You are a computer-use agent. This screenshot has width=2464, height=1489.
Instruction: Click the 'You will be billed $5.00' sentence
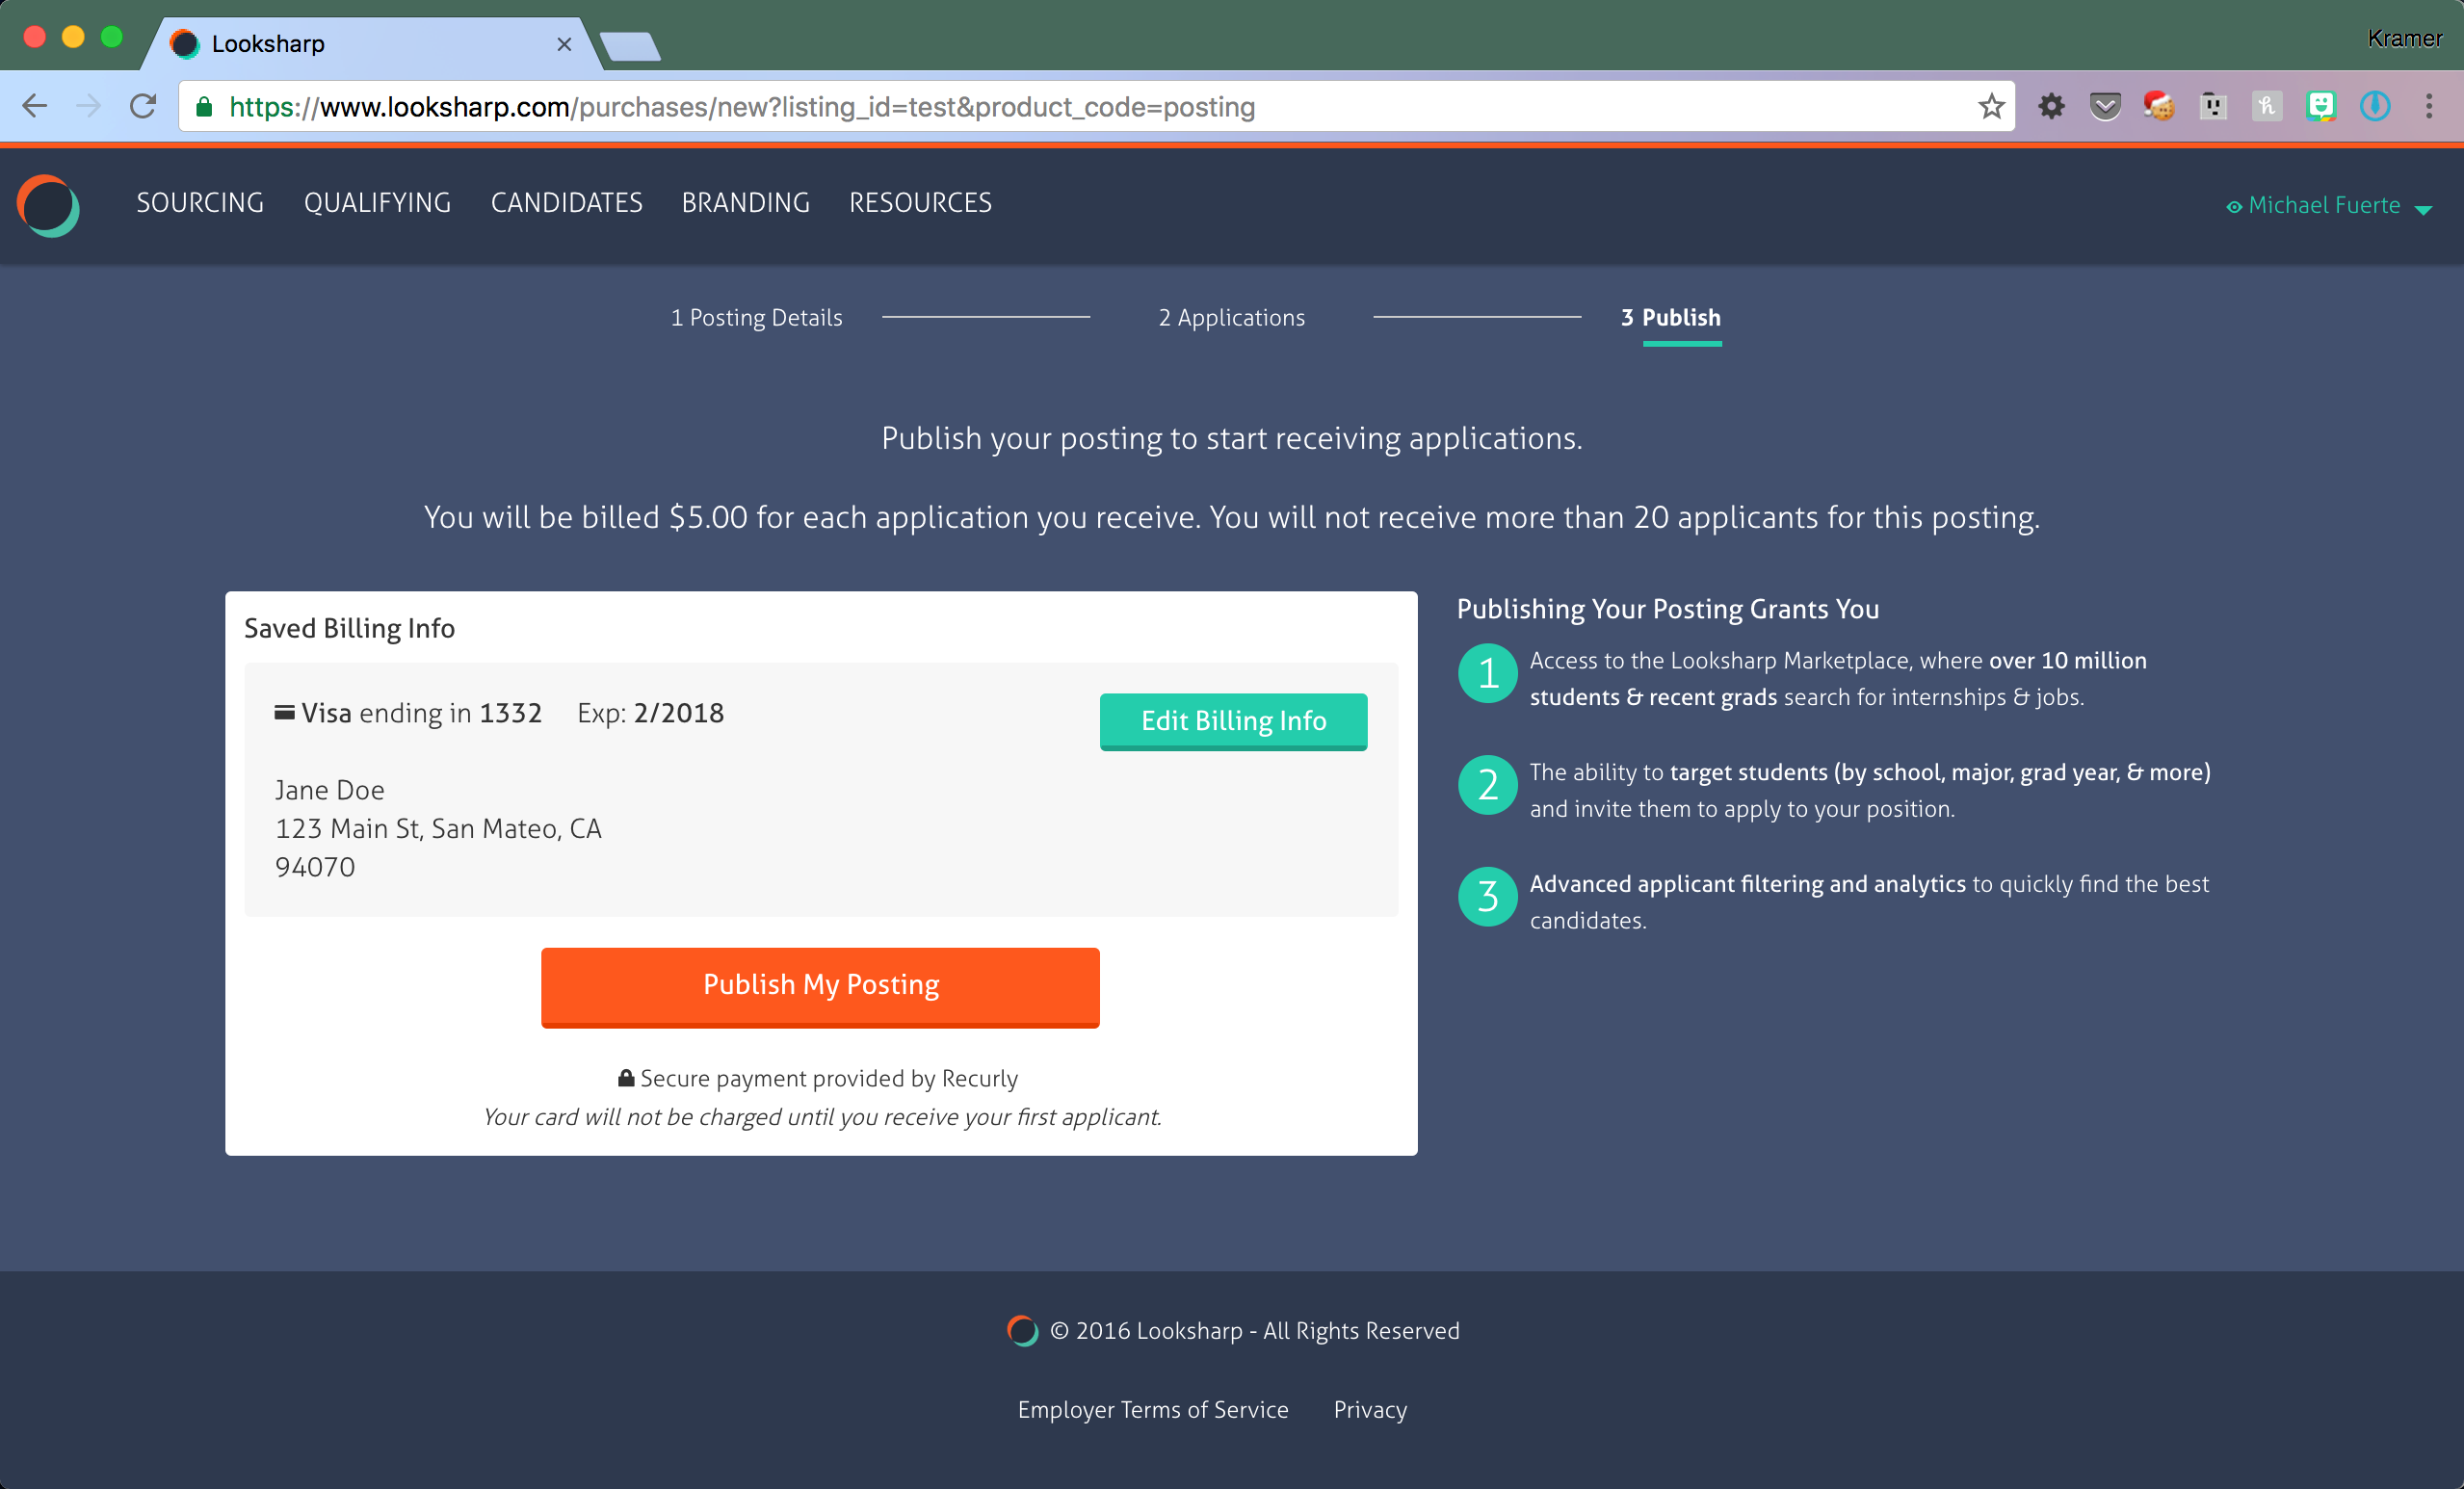[x=1232, y=517]
